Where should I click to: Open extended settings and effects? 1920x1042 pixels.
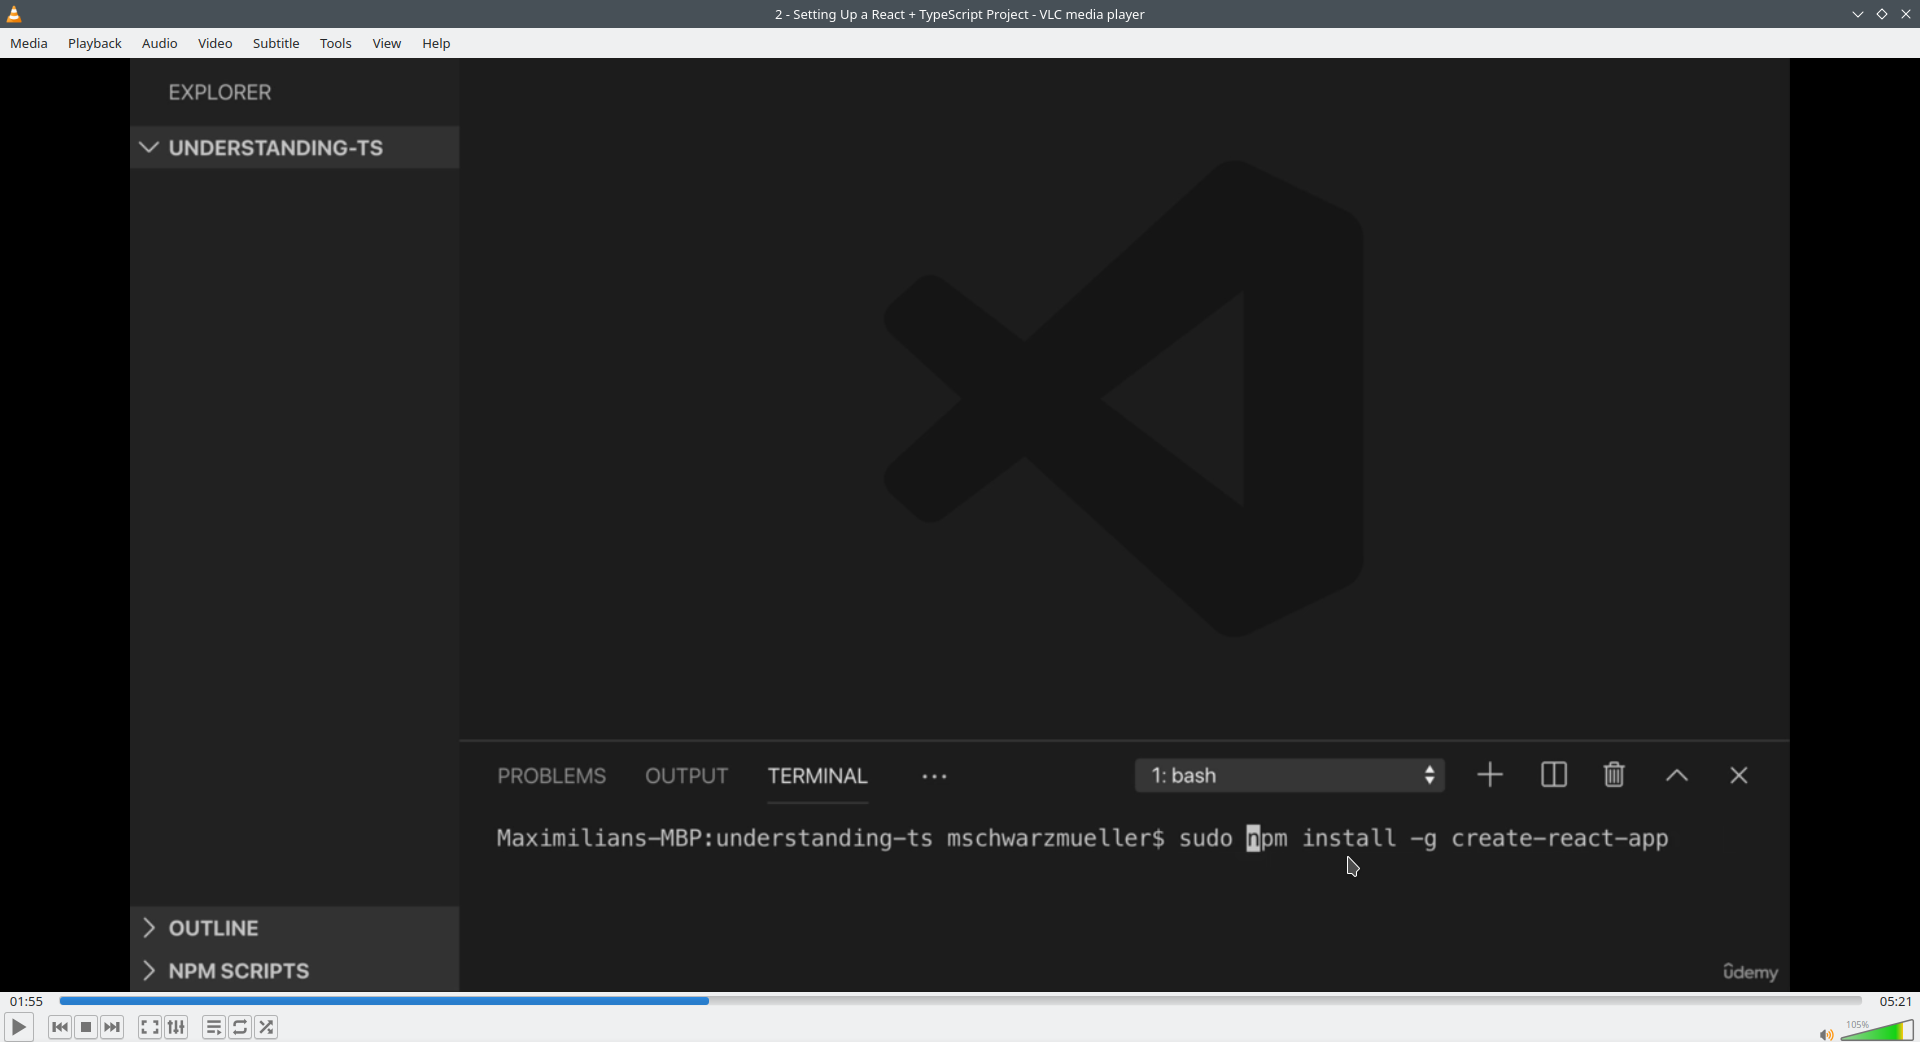(176, 1027)
